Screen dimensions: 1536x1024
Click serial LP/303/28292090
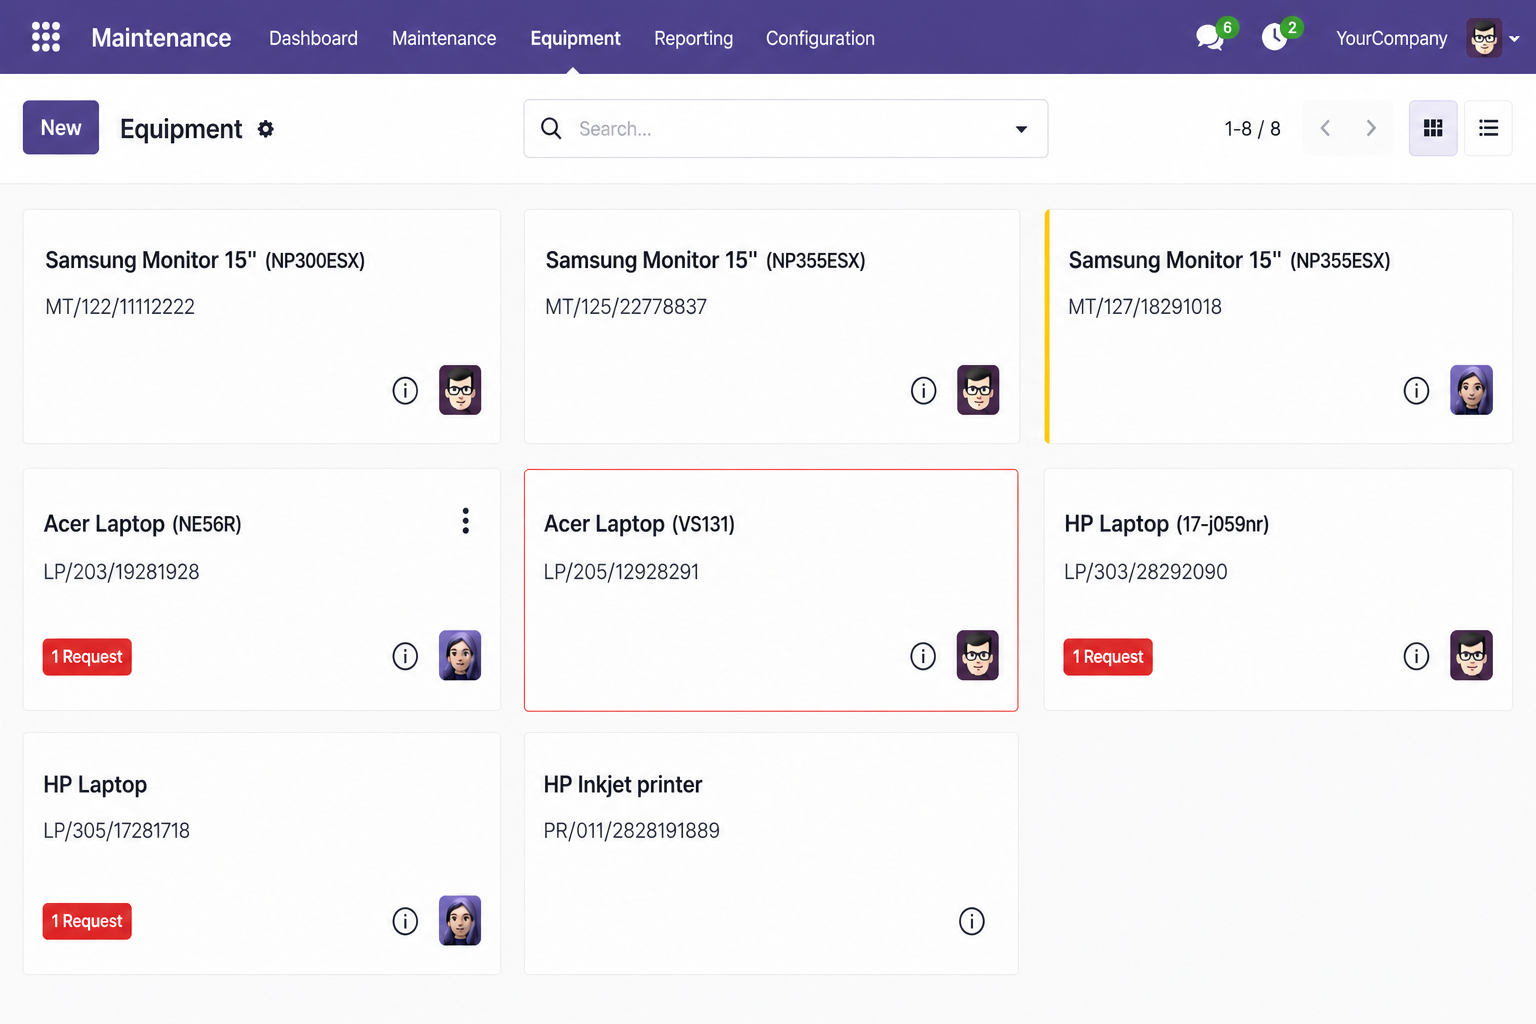(1146, 572)
